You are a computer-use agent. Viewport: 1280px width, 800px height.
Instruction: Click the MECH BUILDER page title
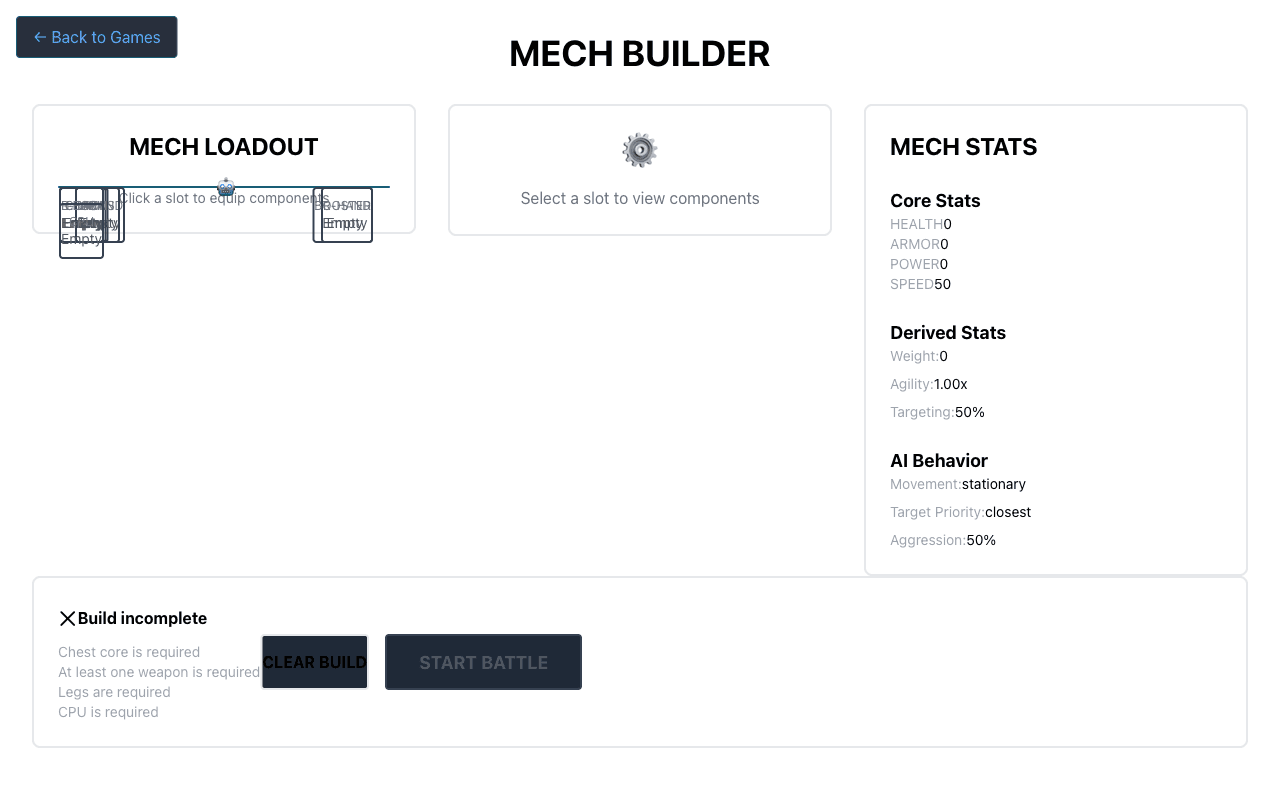(x=639, y=54)
